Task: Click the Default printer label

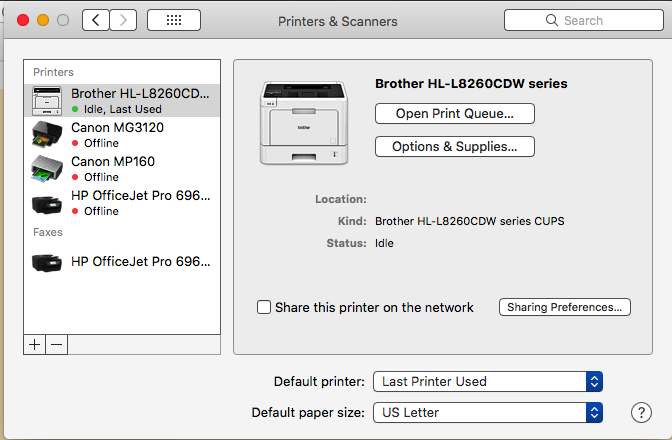Action: coord(319,382)
